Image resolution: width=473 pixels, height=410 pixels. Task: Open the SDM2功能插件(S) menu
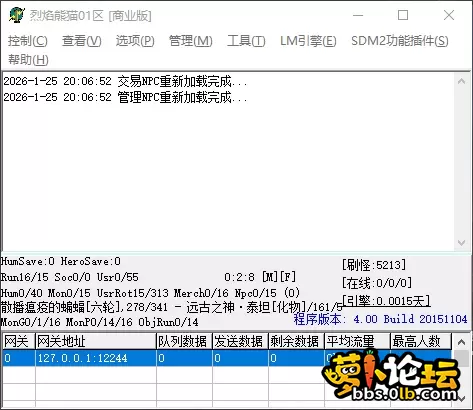point(400,41)
